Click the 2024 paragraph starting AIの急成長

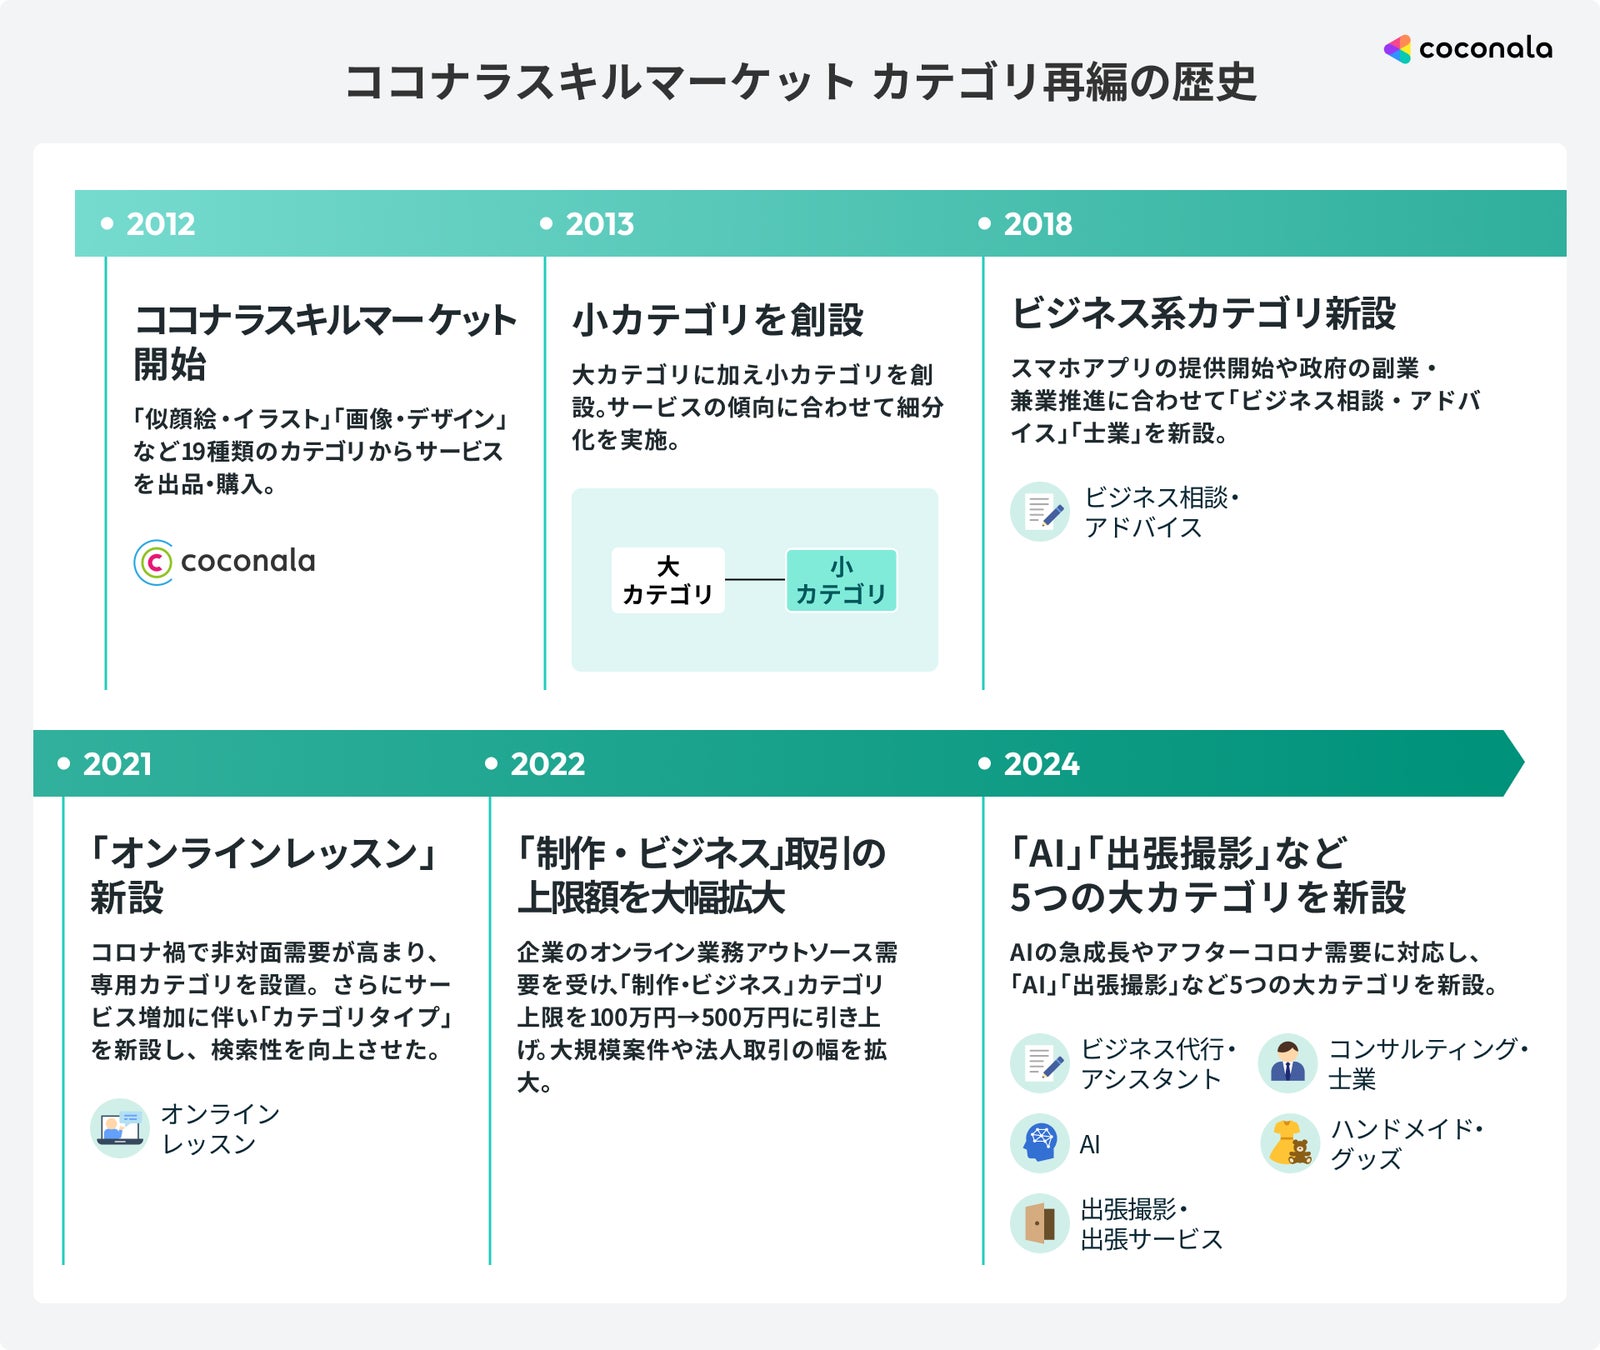tap(1254, 968)
